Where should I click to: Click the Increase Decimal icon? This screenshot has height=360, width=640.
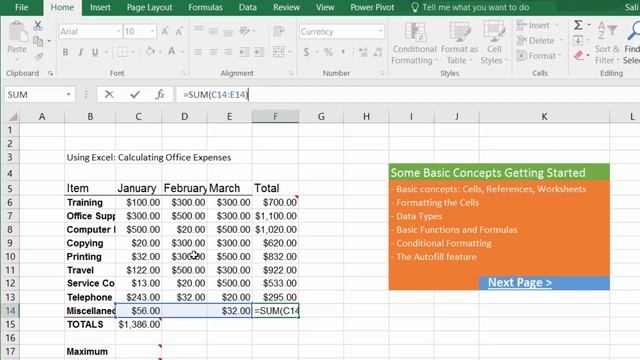(363, 52)
